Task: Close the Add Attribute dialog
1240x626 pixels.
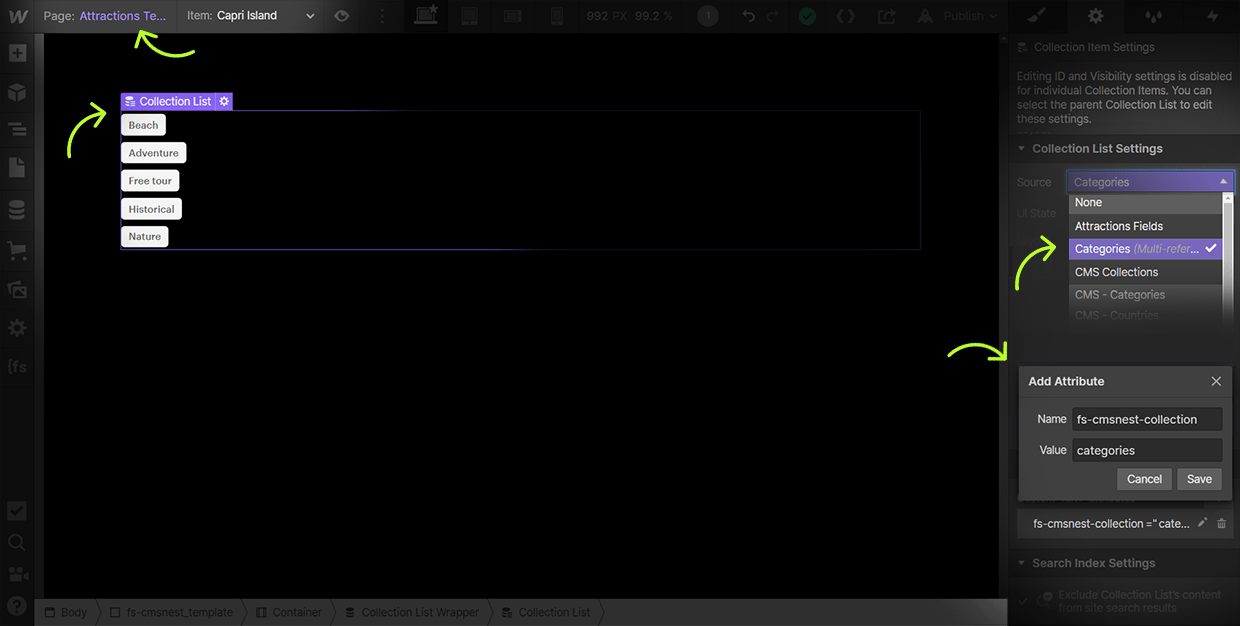Action: 1216,381
